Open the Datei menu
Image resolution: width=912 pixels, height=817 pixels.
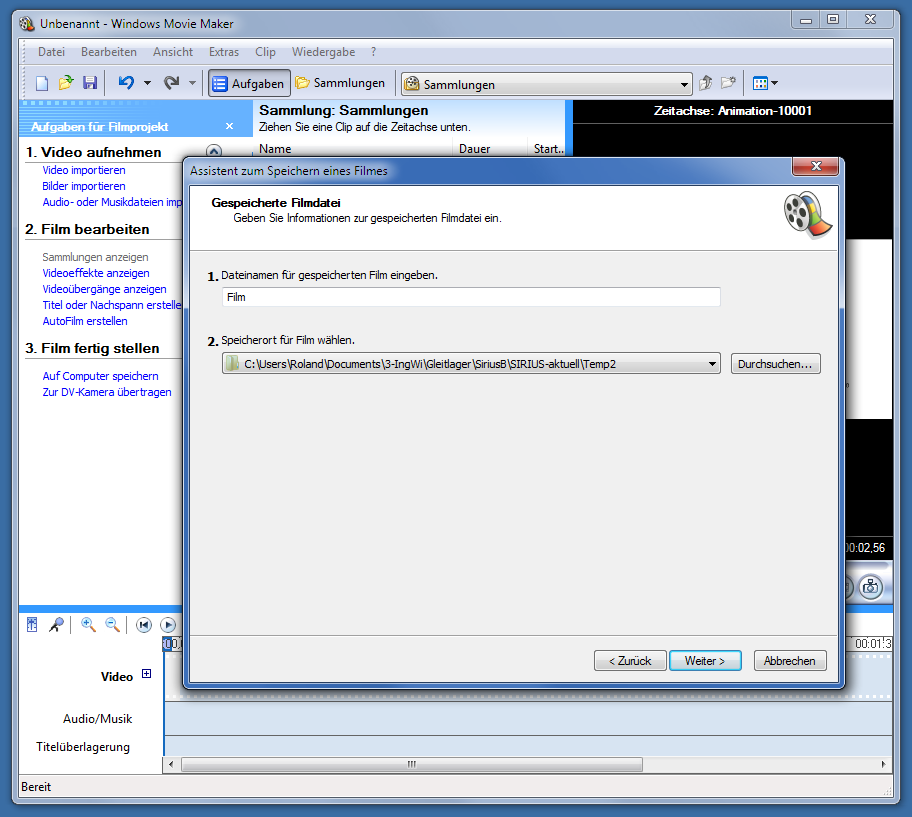(x=51, y=52)
